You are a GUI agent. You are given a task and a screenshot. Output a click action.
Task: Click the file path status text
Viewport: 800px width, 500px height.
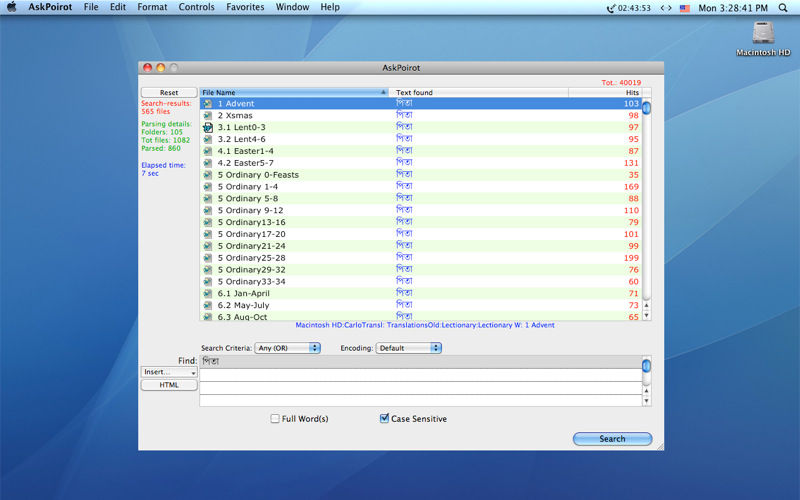[425, 325]
